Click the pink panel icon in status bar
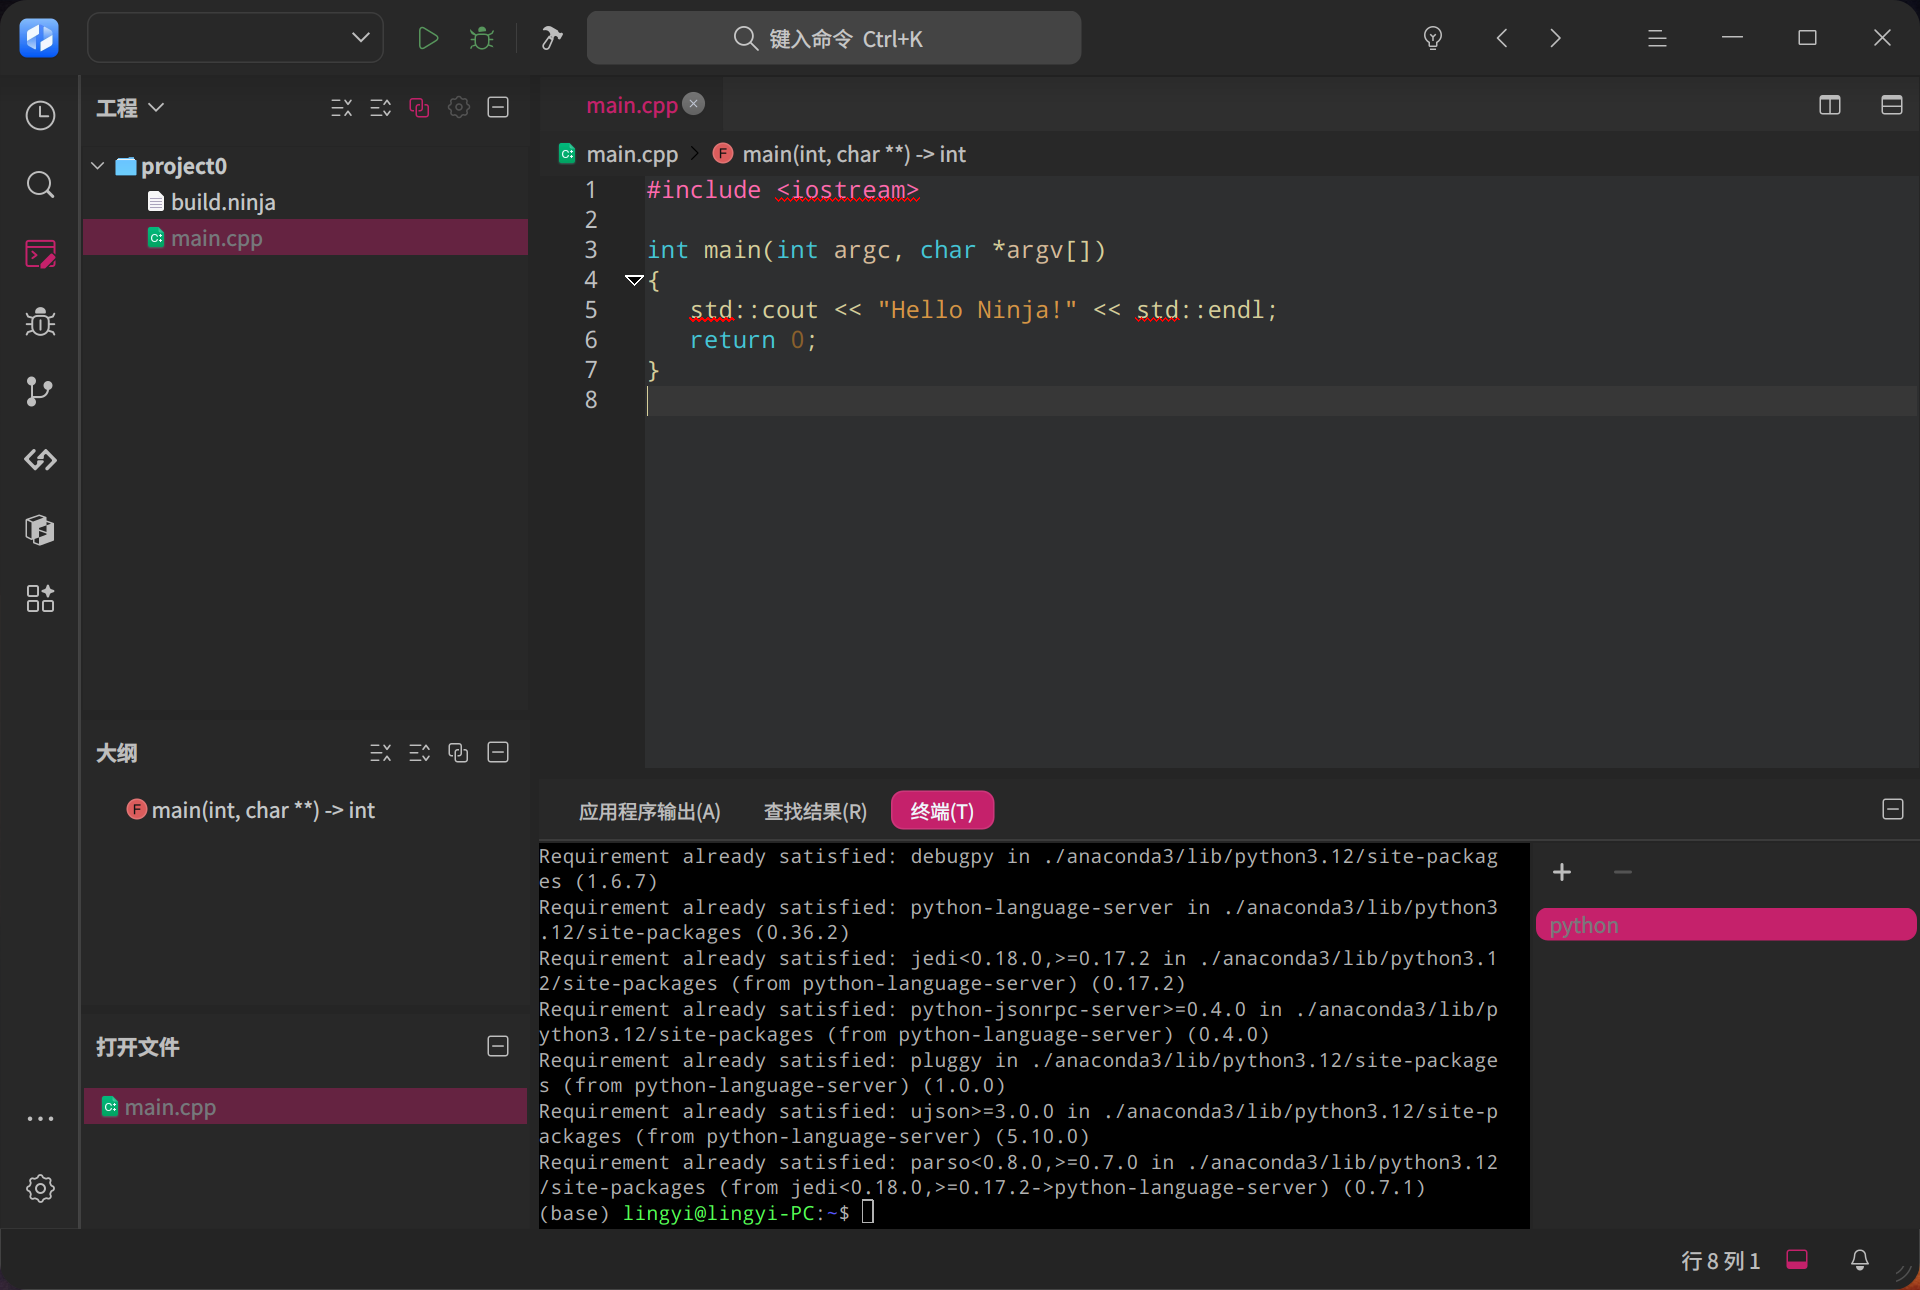1920x1290 pixels. (x=1797, y=1260)
